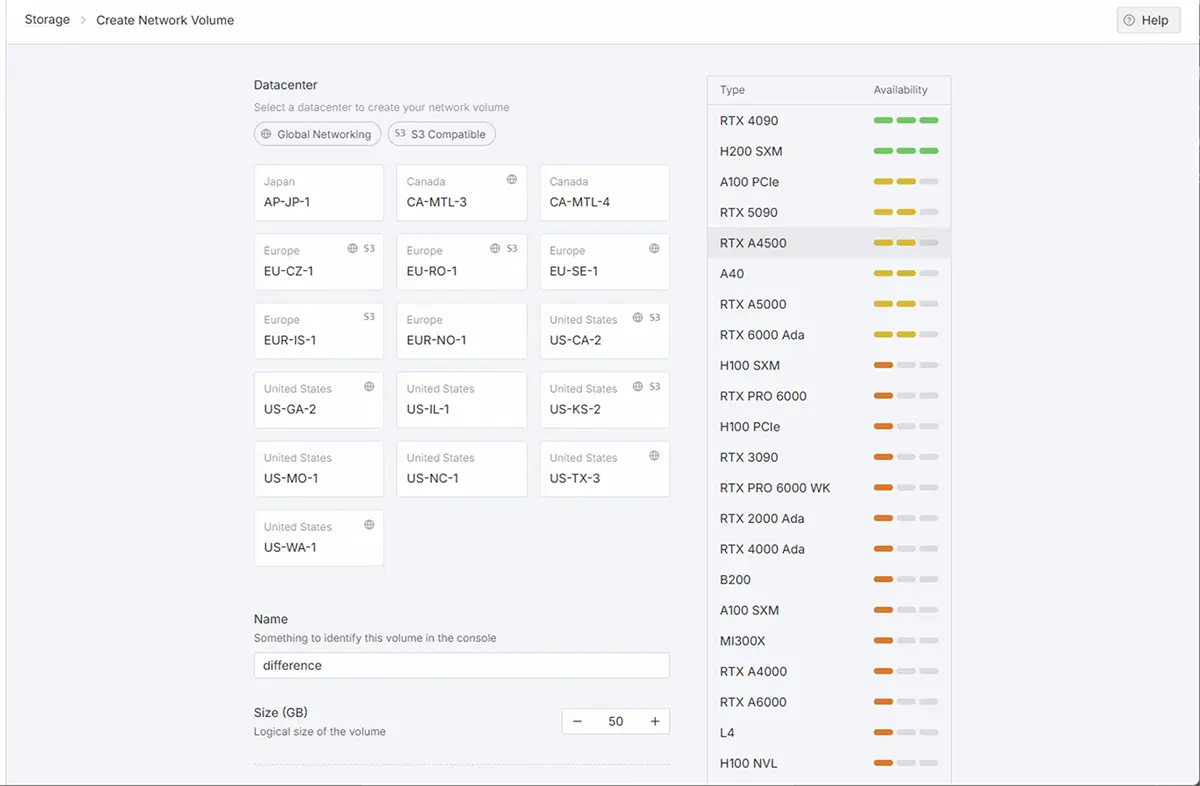Screen dimensions: 1200x786
Task: Increase volume size with plus button
Action: 655,721
